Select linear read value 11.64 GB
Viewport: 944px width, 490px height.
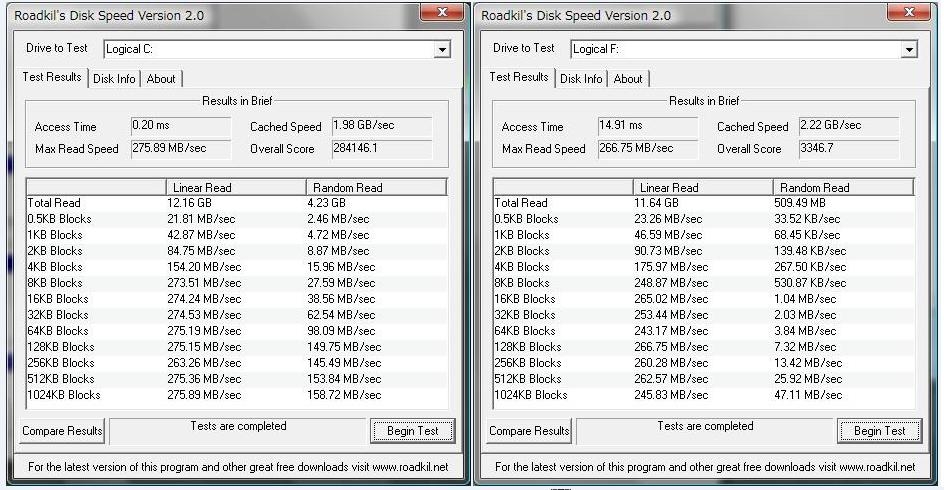coord(656,203)
